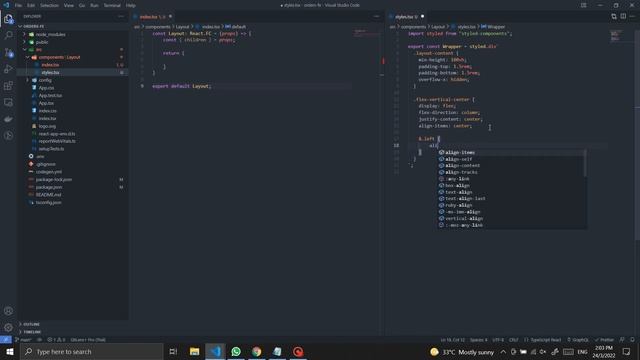Open right editor group more actions ellipsis
The height and width of the screenshot is (360, 640).
[x=632, y=16]
